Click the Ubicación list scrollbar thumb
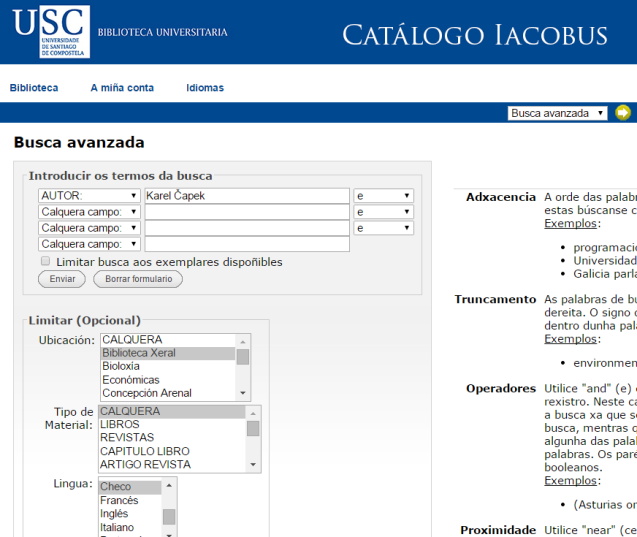The image size is (637, 537). tap(243, 357)
